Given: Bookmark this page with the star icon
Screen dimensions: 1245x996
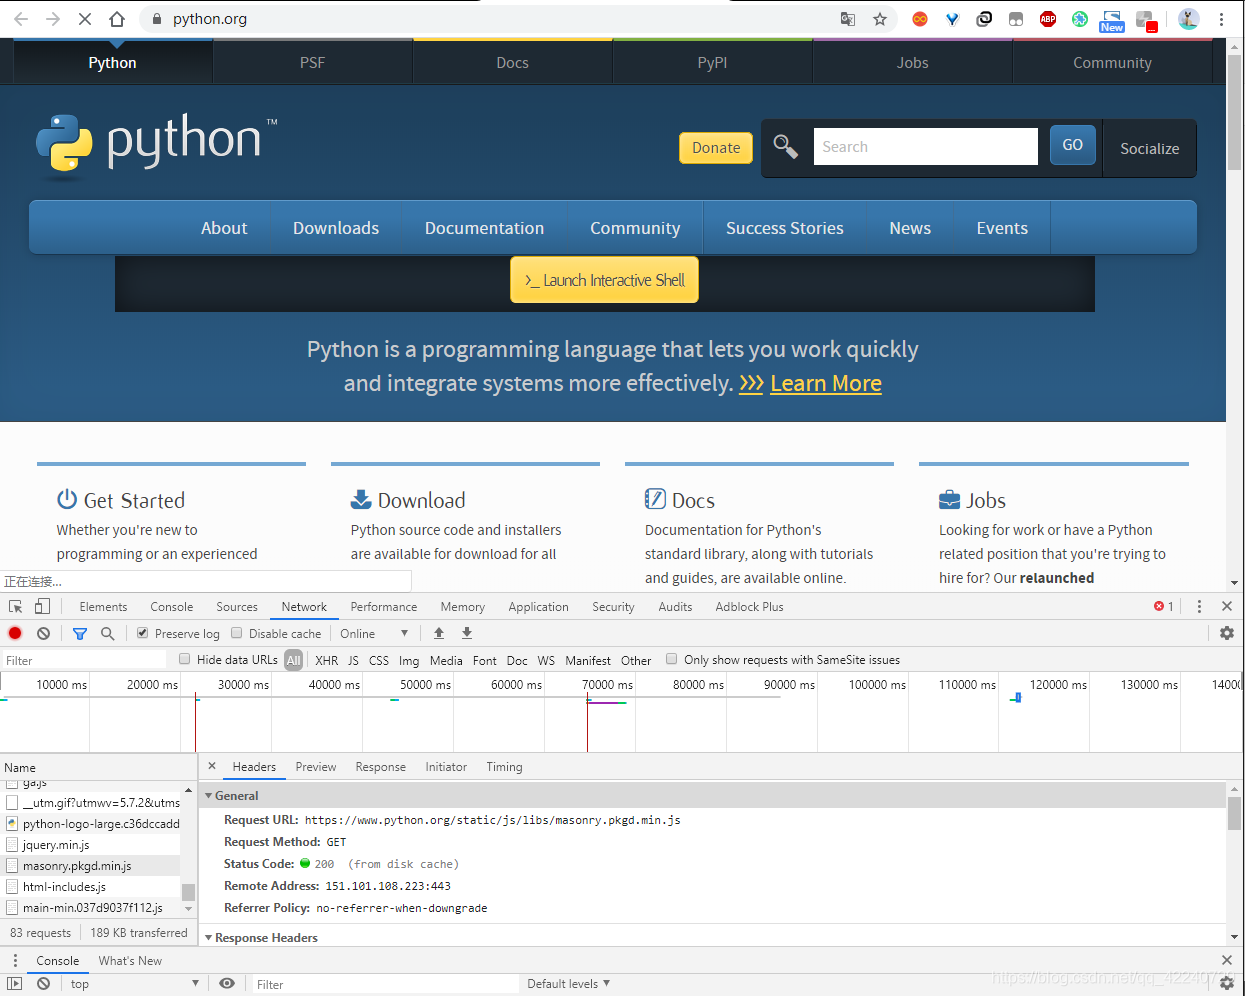Looking at the screenshot, I should coord(880,19).
